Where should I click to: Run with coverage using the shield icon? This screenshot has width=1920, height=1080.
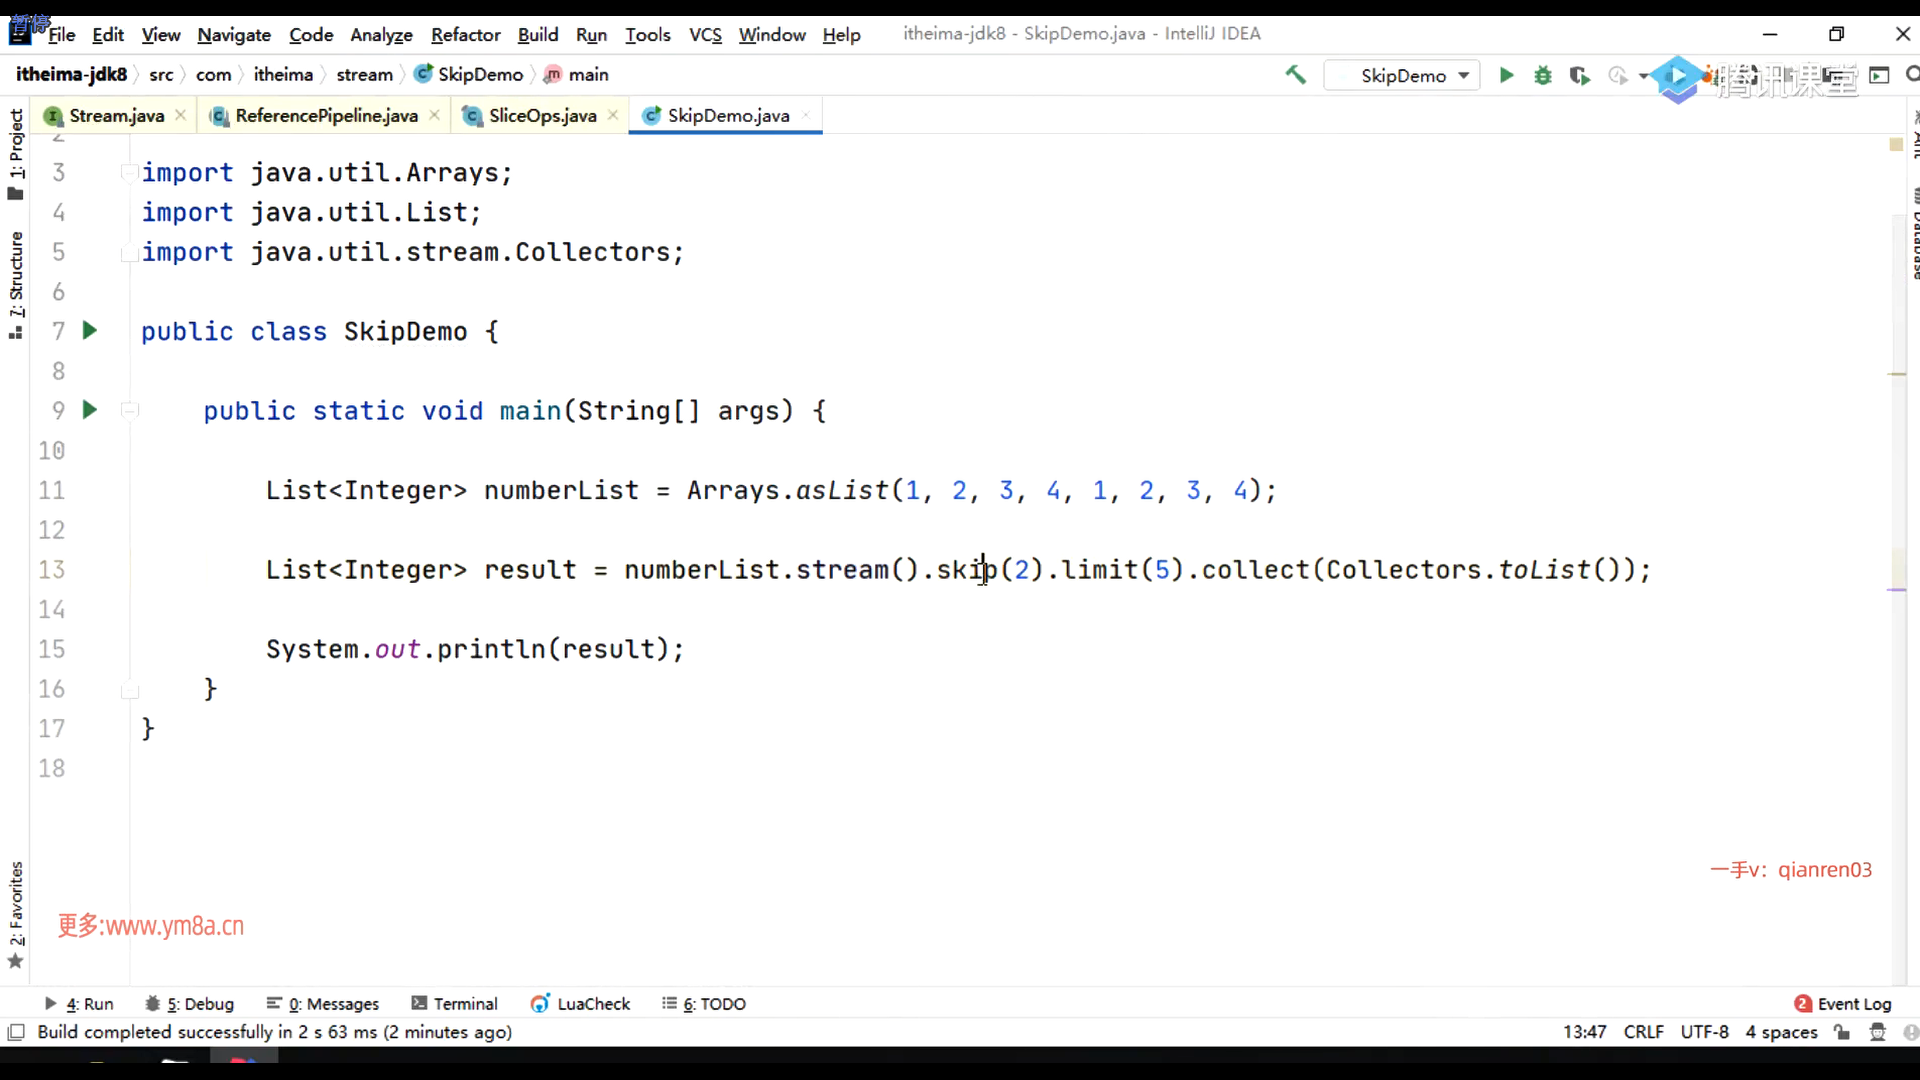1580,76
